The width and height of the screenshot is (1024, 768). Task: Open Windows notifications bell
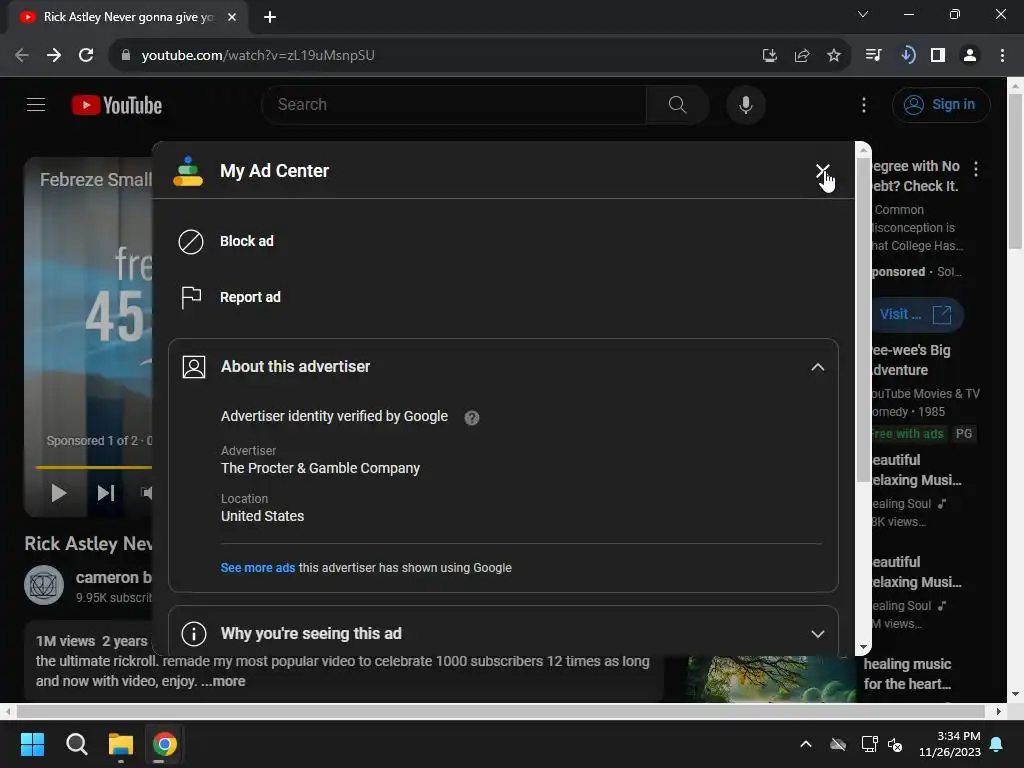point(997,744)
